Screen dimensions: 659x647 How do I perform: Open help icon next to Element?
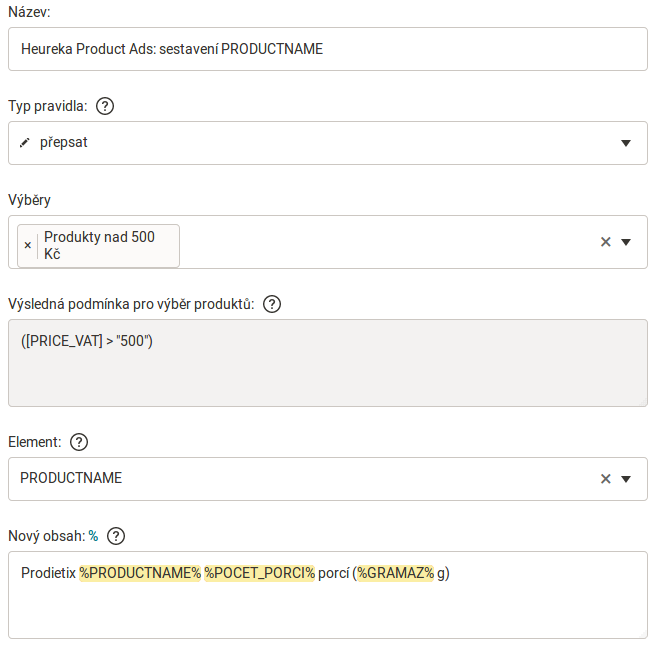coord(79,442)
